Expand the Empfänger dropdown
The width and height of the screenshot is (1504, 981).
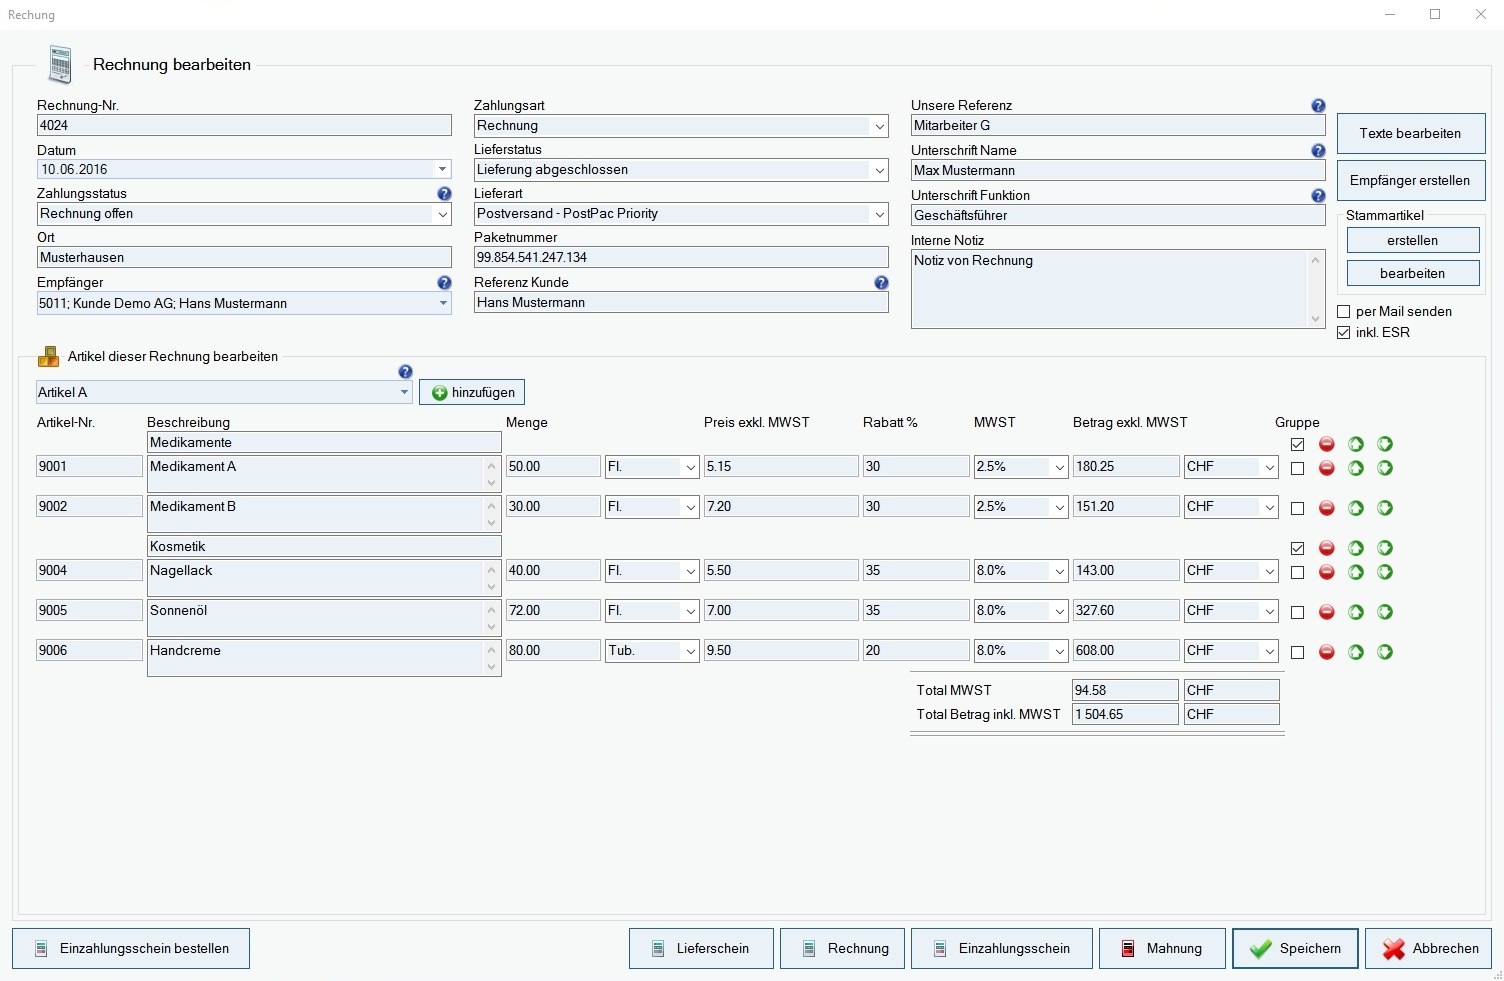443,303
